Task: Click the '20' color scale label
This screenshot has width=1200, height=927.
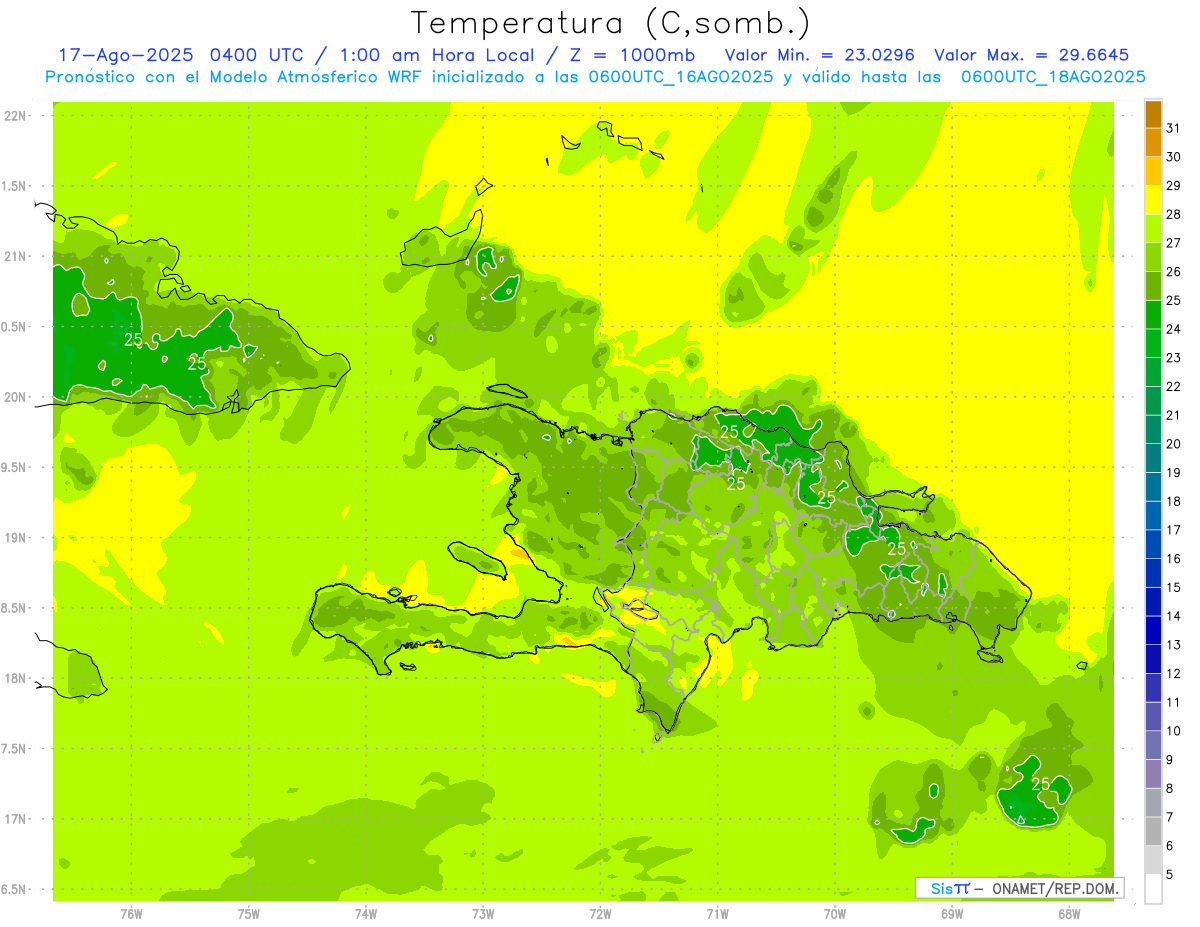Action: tap(1174, 444)
